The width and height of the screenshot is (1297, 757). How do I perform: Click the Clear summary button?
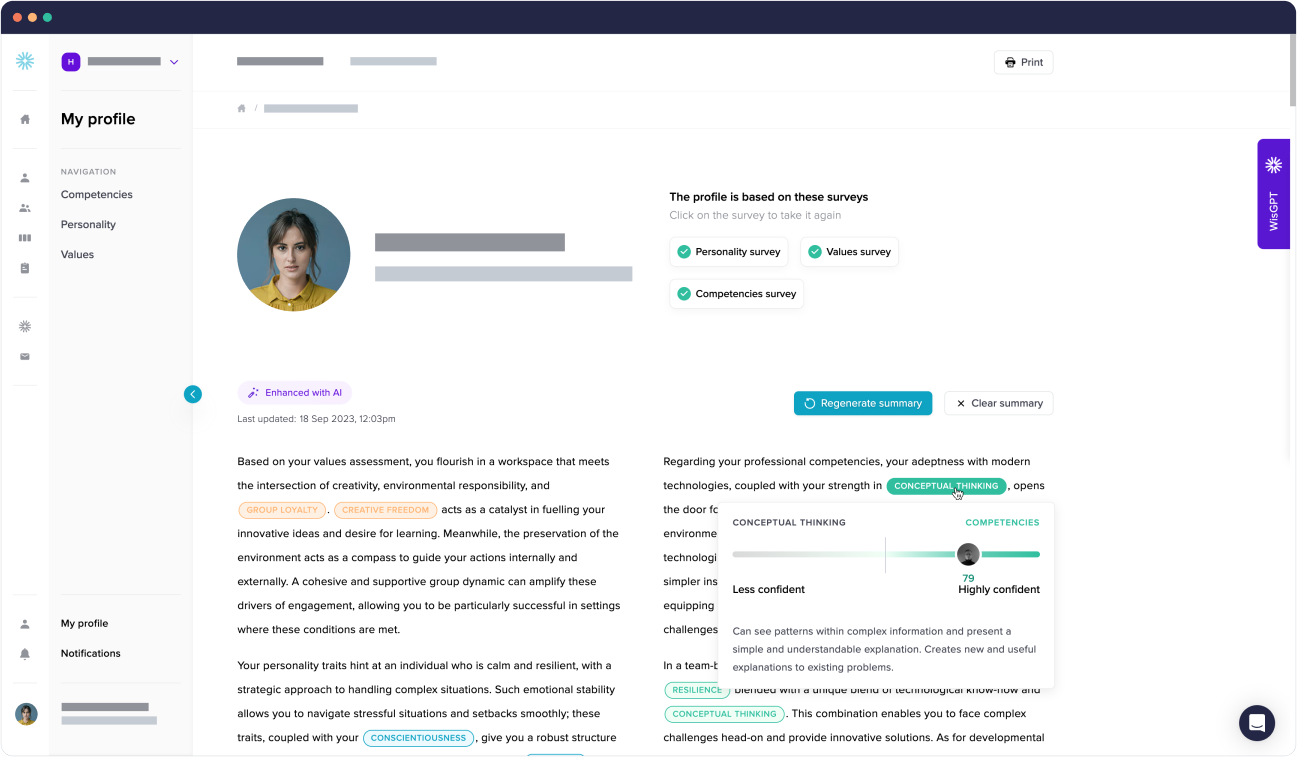(998, 403)
